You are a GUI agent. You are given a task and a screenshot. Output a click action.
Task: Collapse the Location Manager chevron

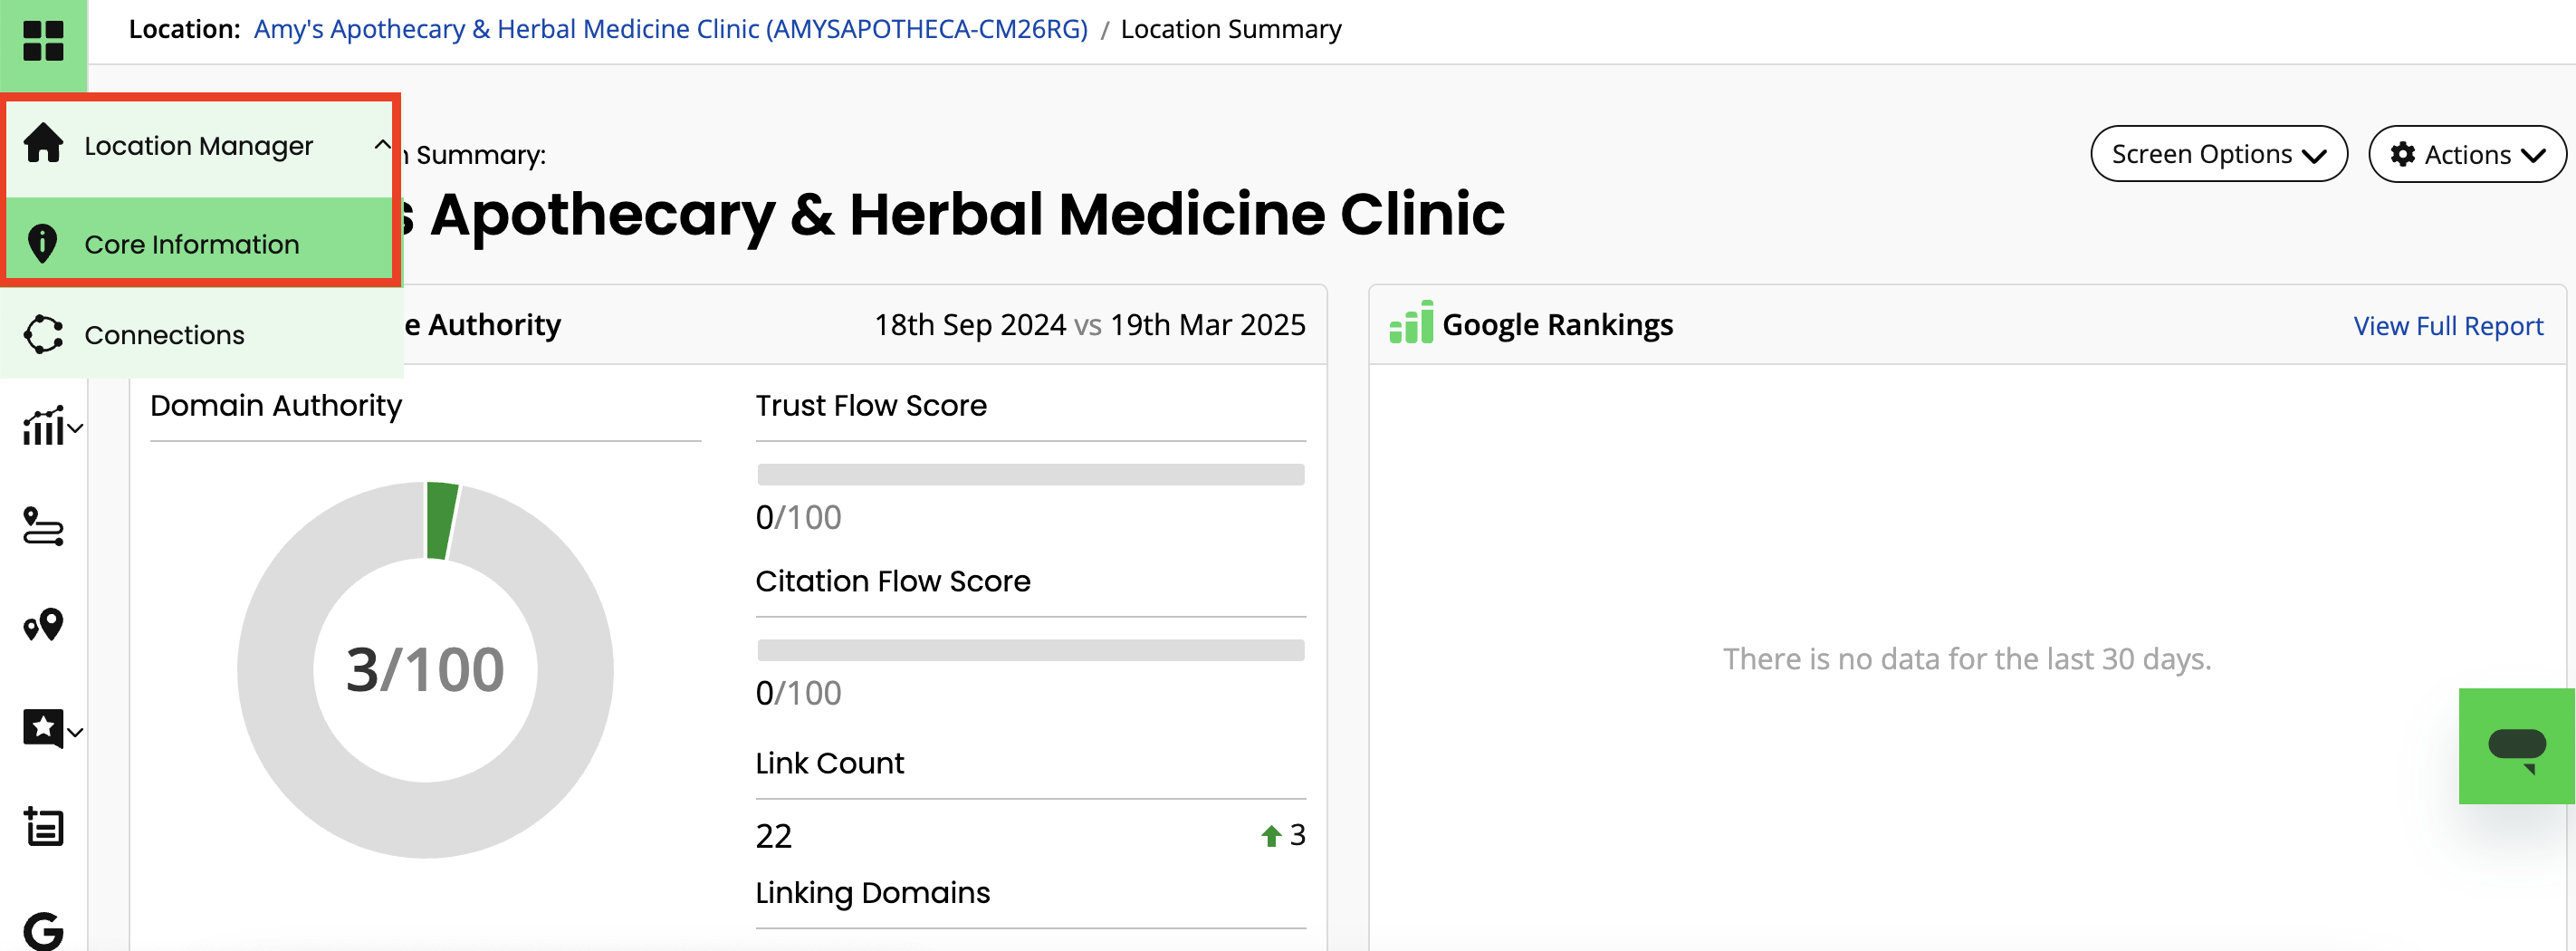click(x=382, y=145)
